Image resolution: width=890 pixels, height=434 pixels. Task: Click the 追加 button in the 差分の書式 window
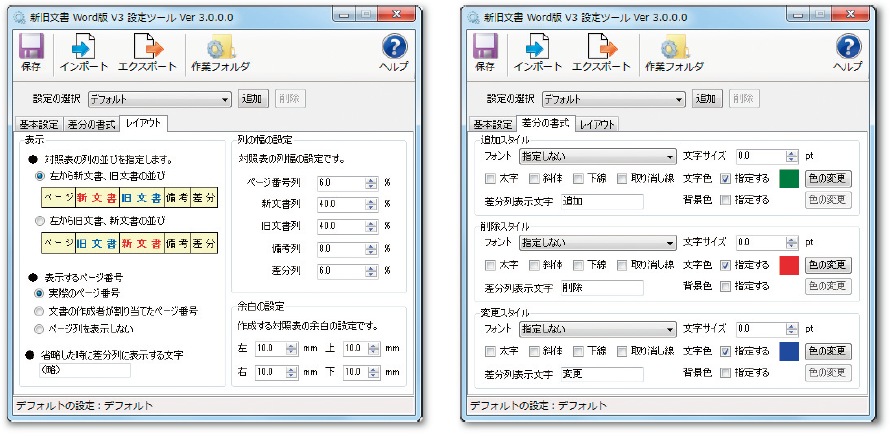(707, 99)
